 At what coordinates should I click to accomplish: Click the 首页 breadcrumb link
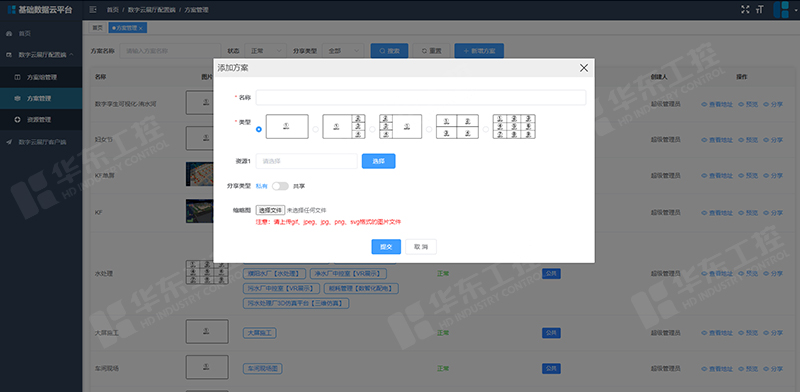(112, 10)
